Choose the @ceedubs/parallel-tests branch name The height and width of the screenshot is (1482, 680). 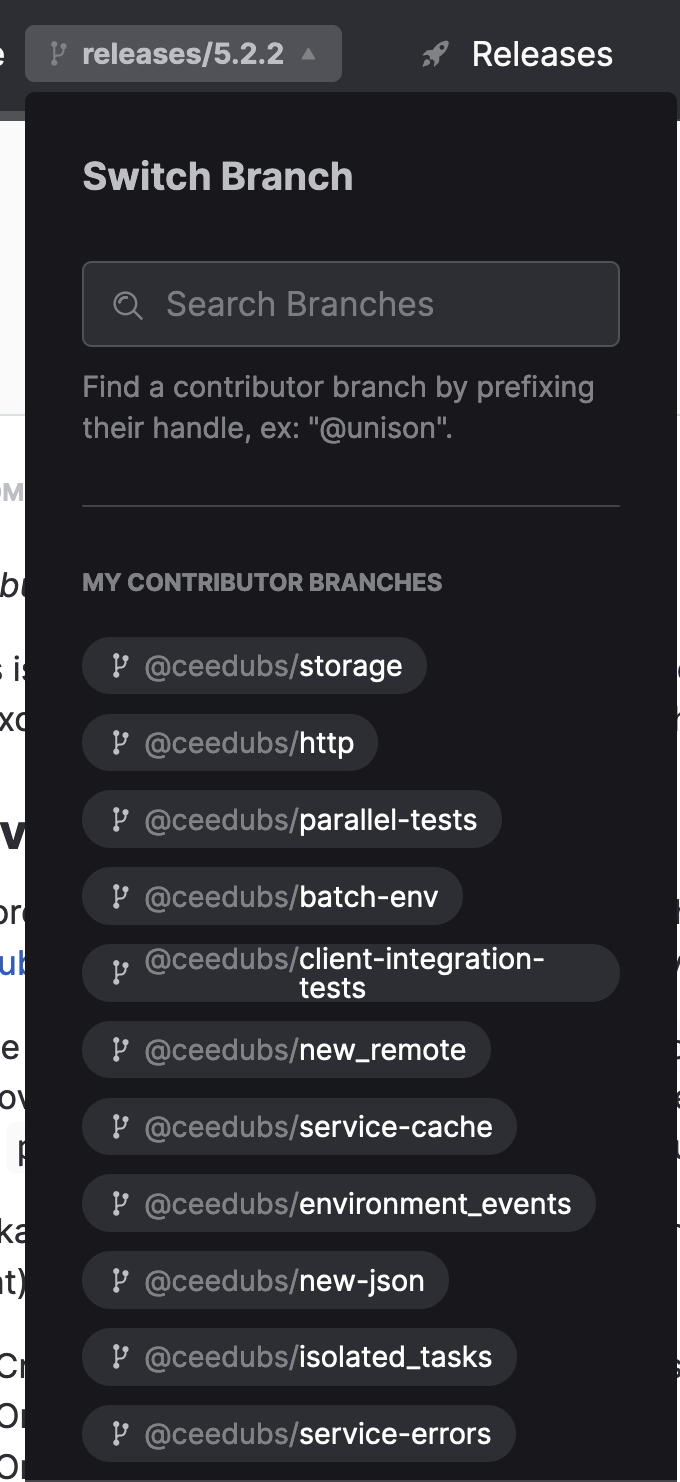[x=310, y=820]
